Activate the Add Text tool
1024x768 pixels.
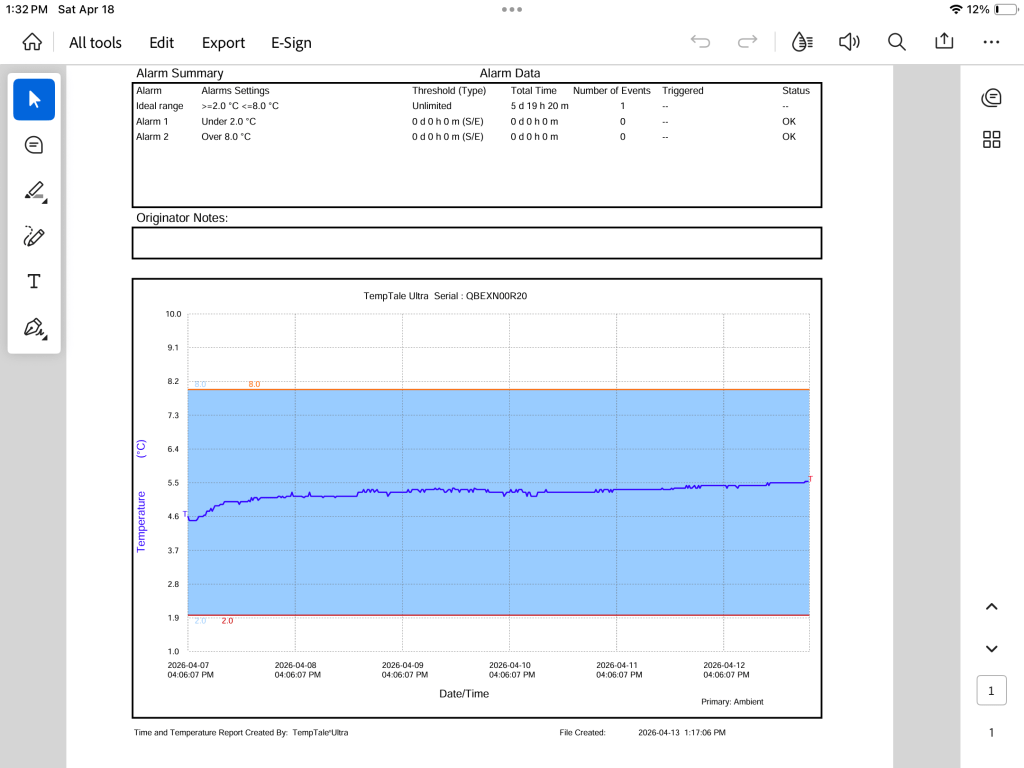point(34,282)
